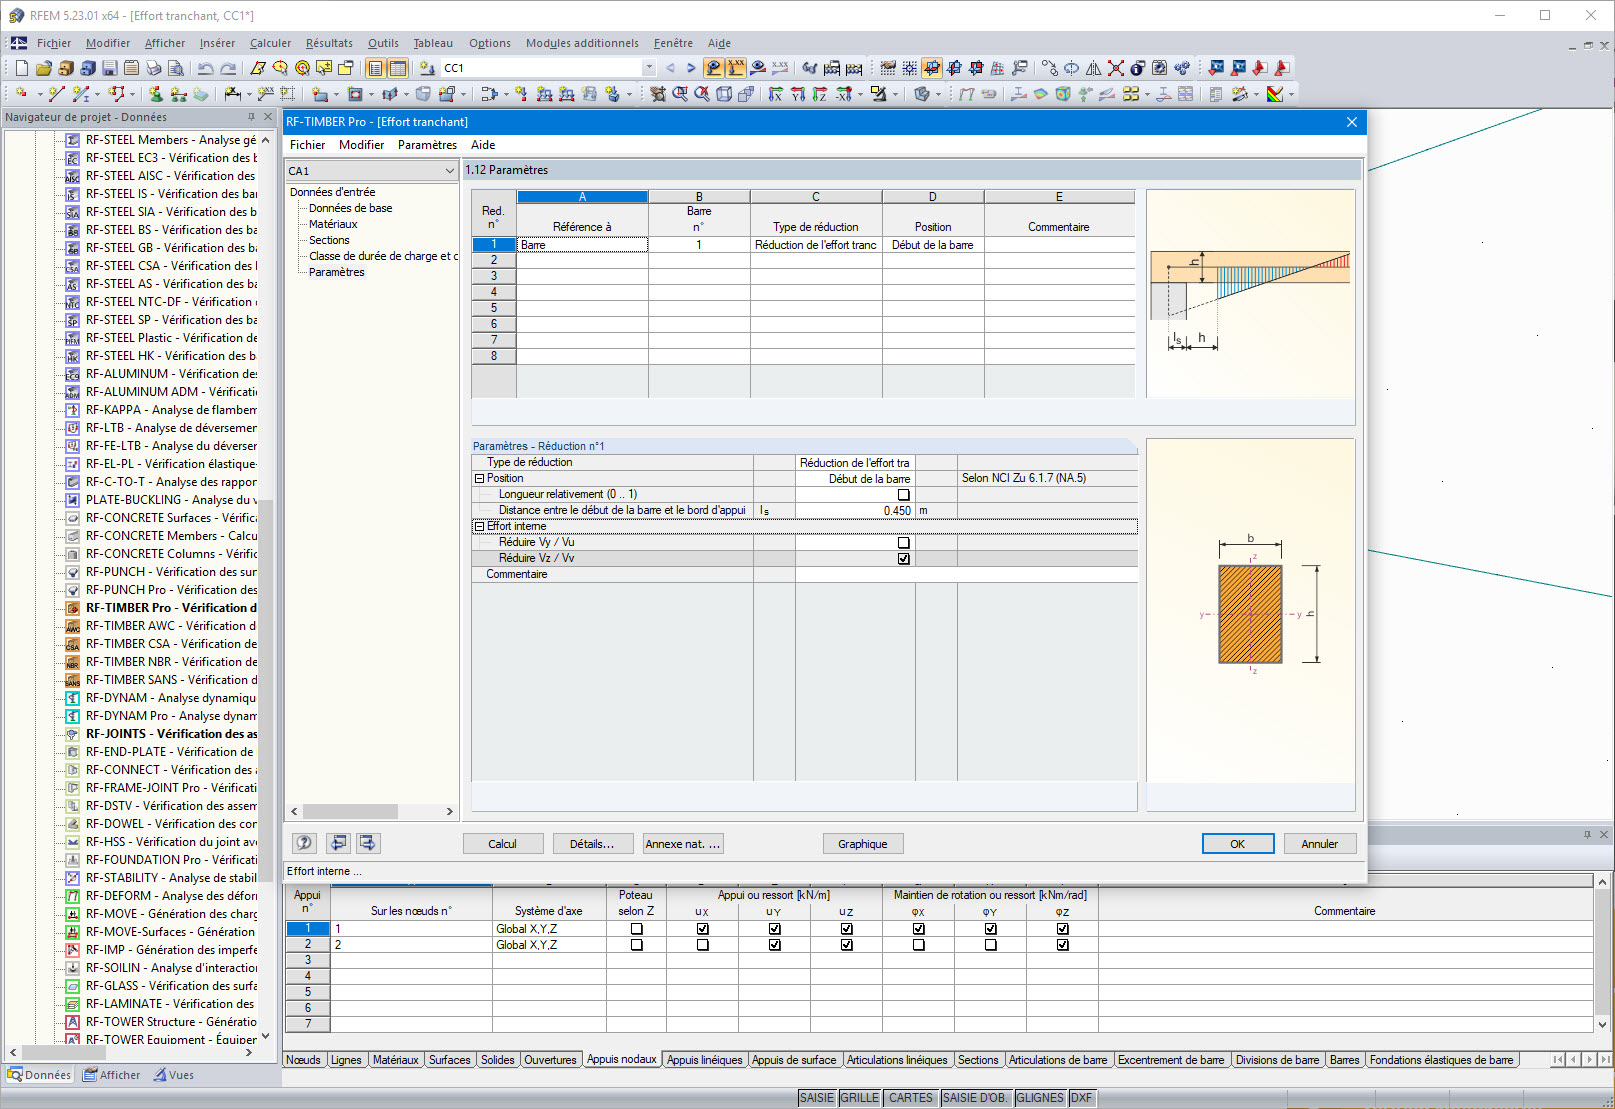Click the table view icon in toolbar
This screenshot has height=1109, width=1615.
pyautogui.click(x=397, y=68)
